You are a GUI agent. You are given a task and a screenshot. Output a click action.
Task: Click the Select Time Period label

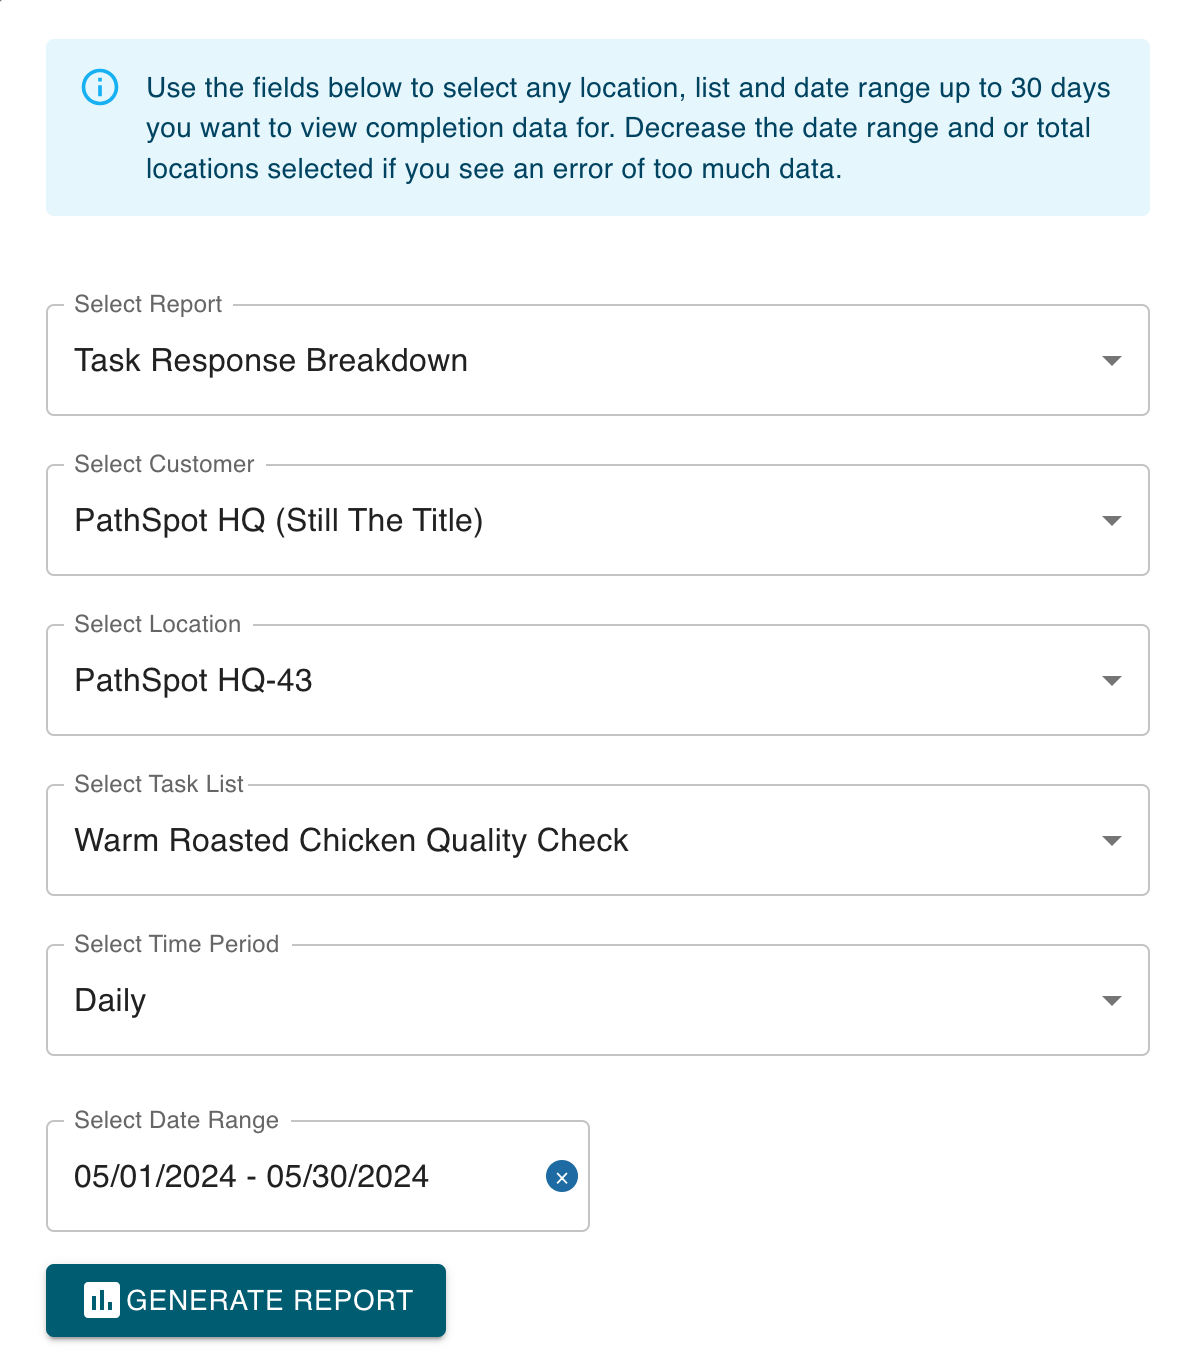[x=177, y=944]
